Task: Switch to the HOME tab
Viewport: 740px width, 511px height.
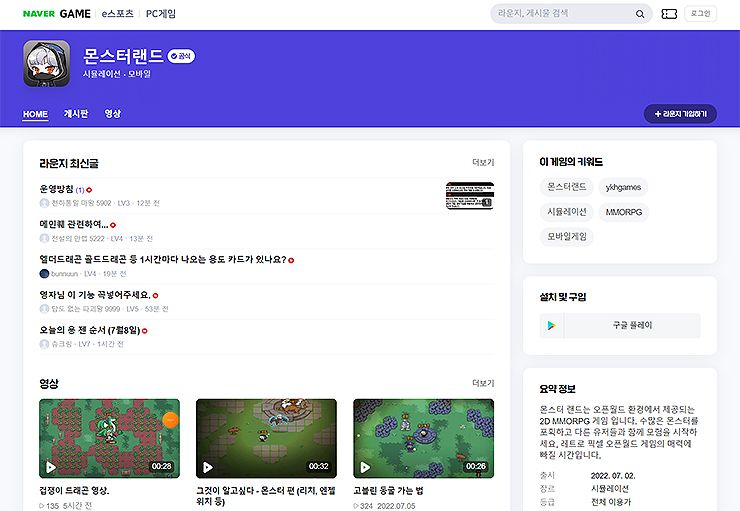Action: (x=35, y=114)
